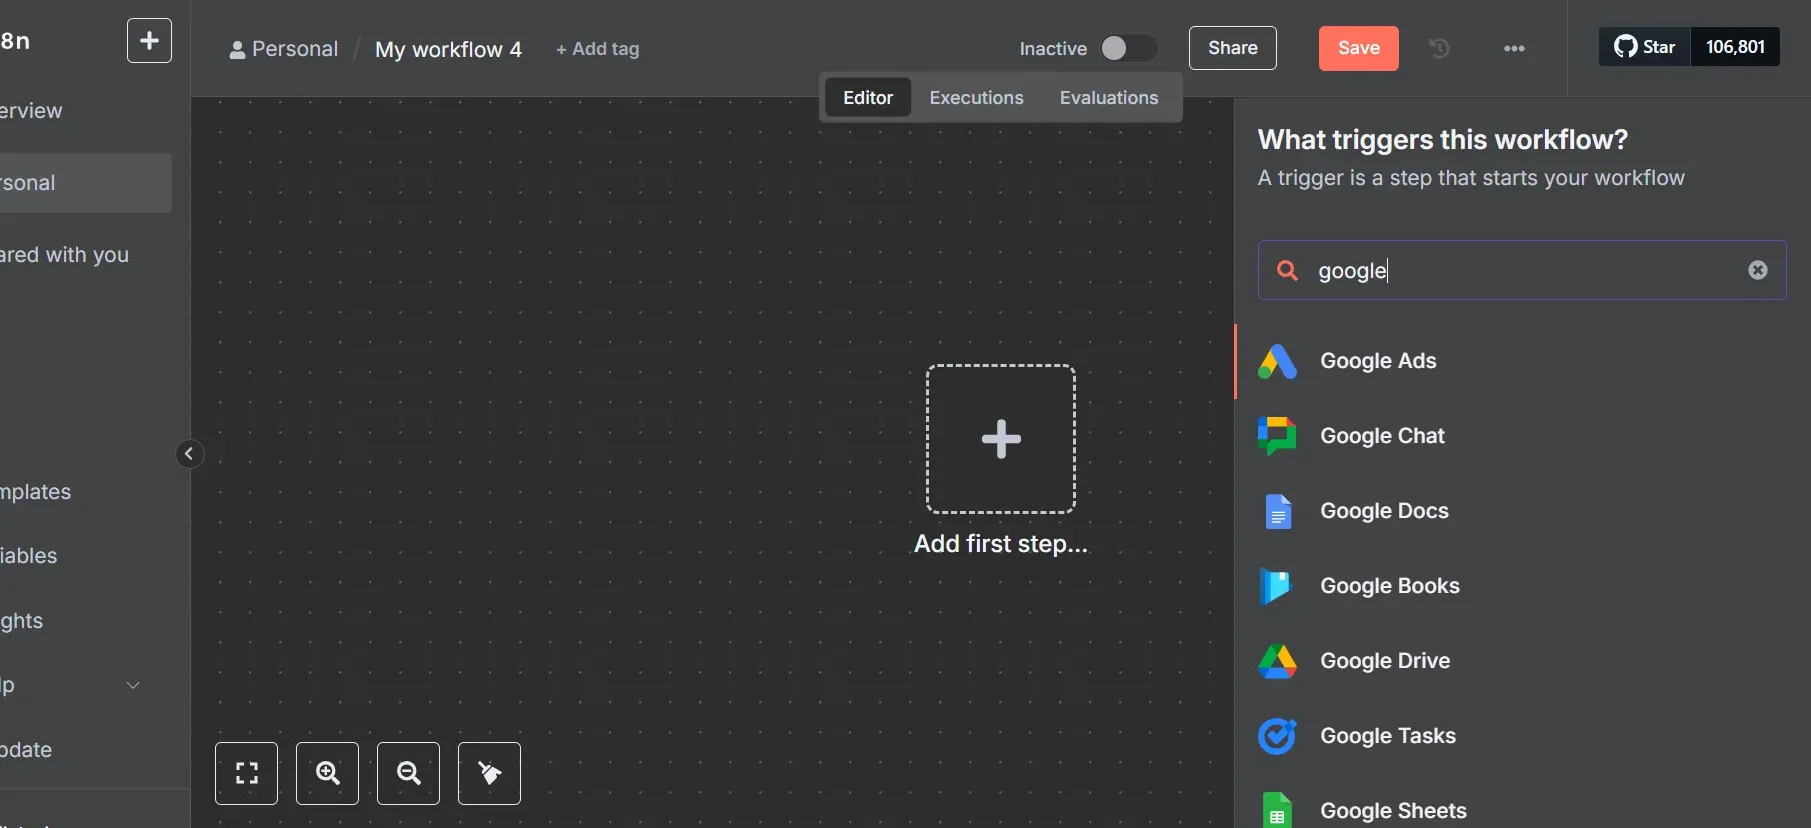
Task: Select Google Drive trigger node
Action: tap(1384, 661)
